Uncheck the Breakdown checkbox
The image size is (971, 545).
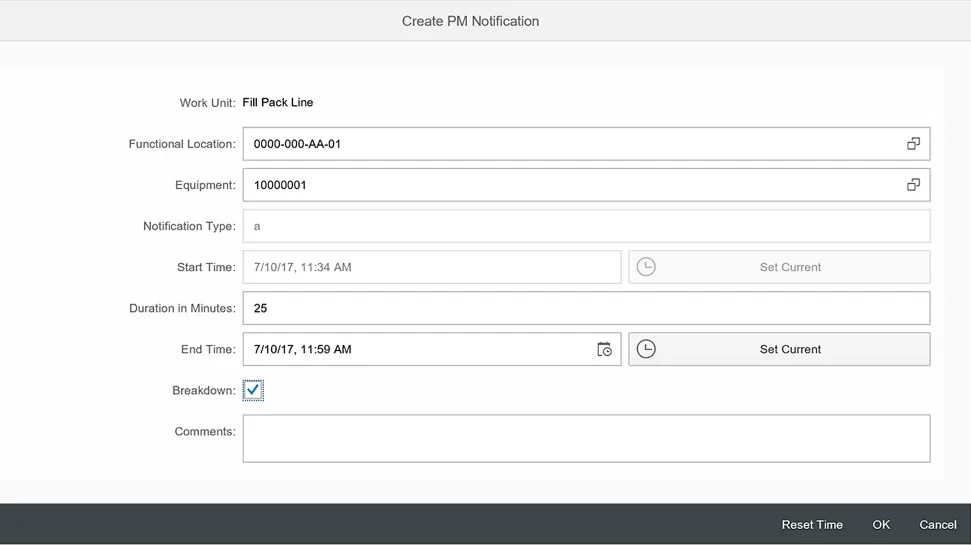point(253,391)
